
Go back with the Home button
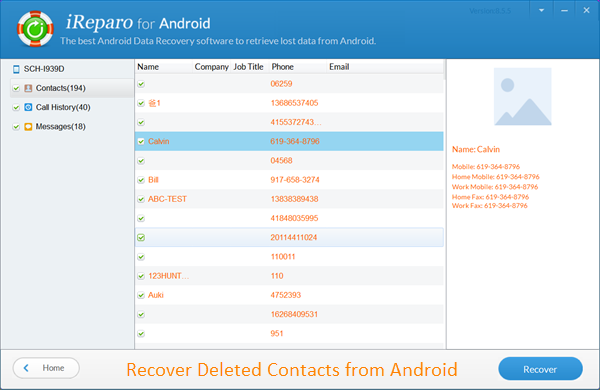(x=46, y=368)
